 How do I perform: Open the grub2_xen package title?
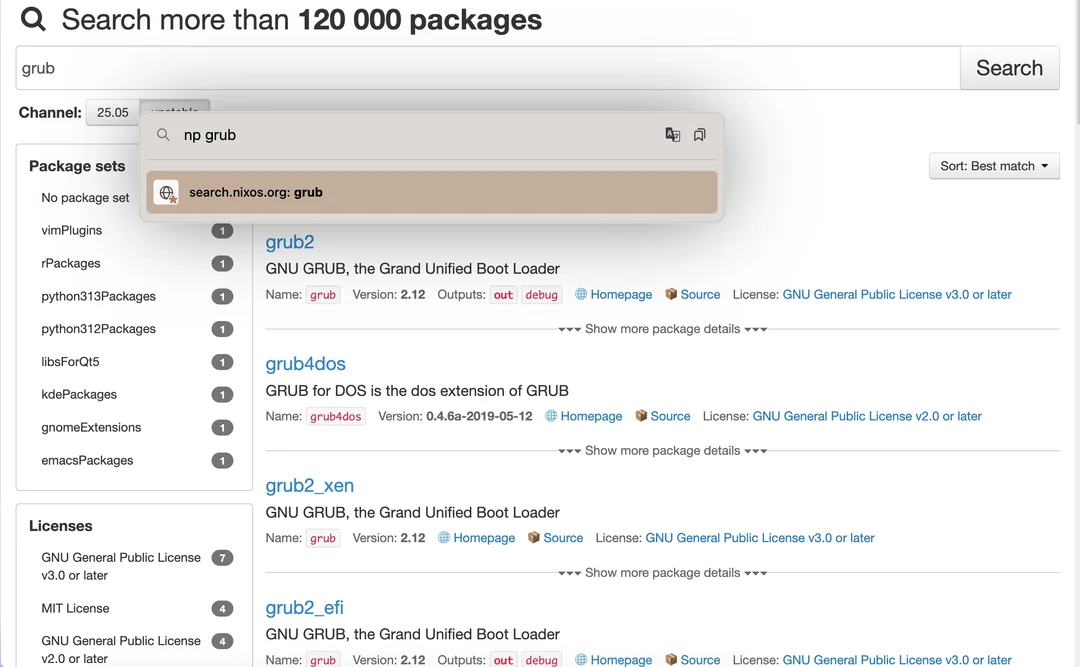(x=309, y=485)
